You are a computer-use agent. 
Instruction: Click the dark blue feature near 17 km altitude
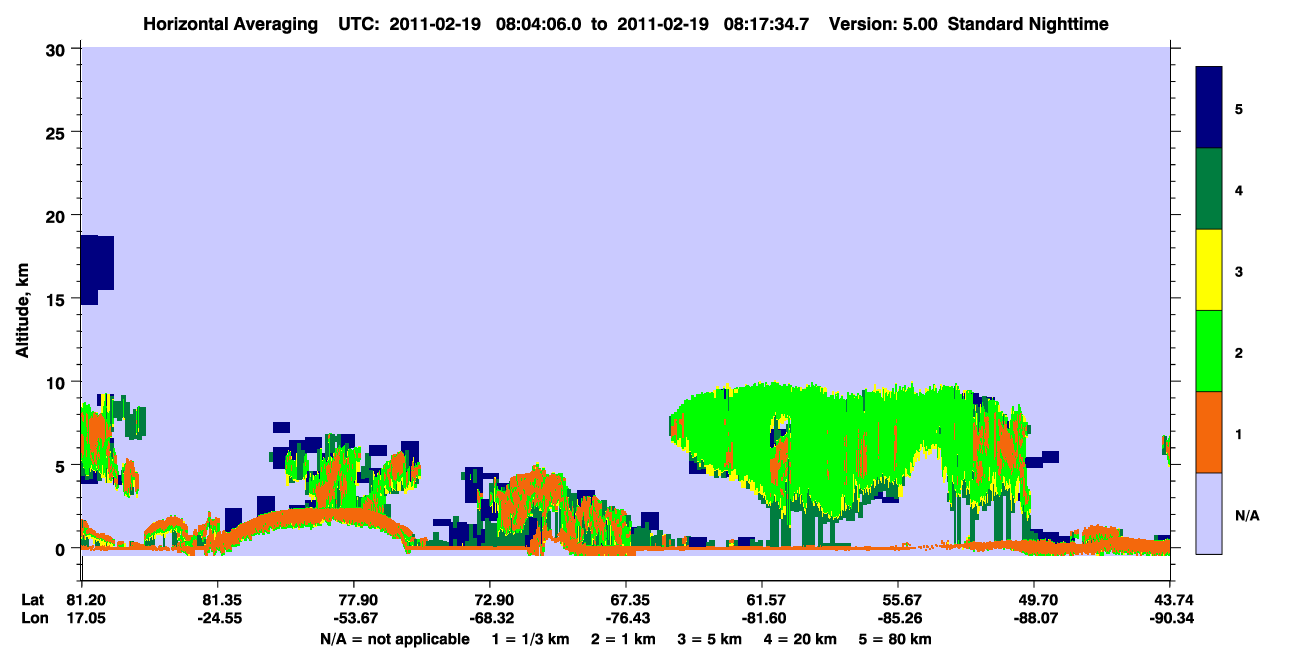(x=96, y=268)
